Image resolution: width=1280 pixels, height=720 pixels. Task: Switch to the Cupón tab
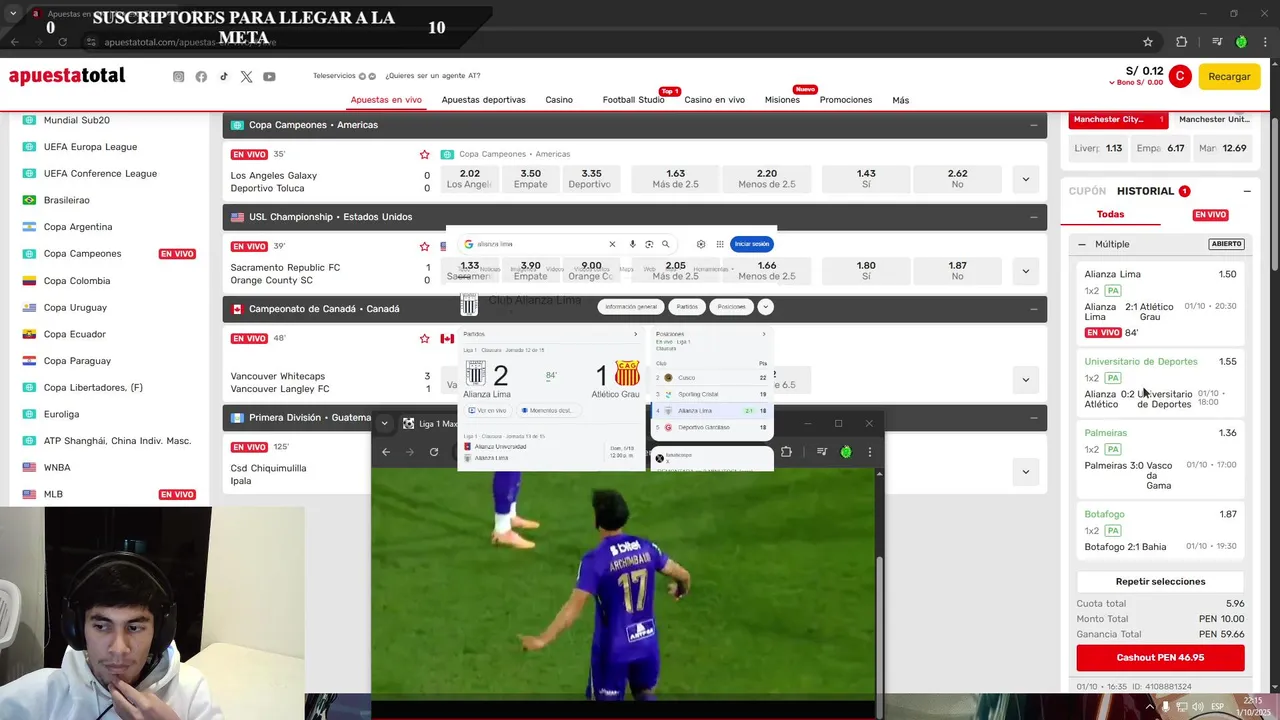tap(1087, 191)
